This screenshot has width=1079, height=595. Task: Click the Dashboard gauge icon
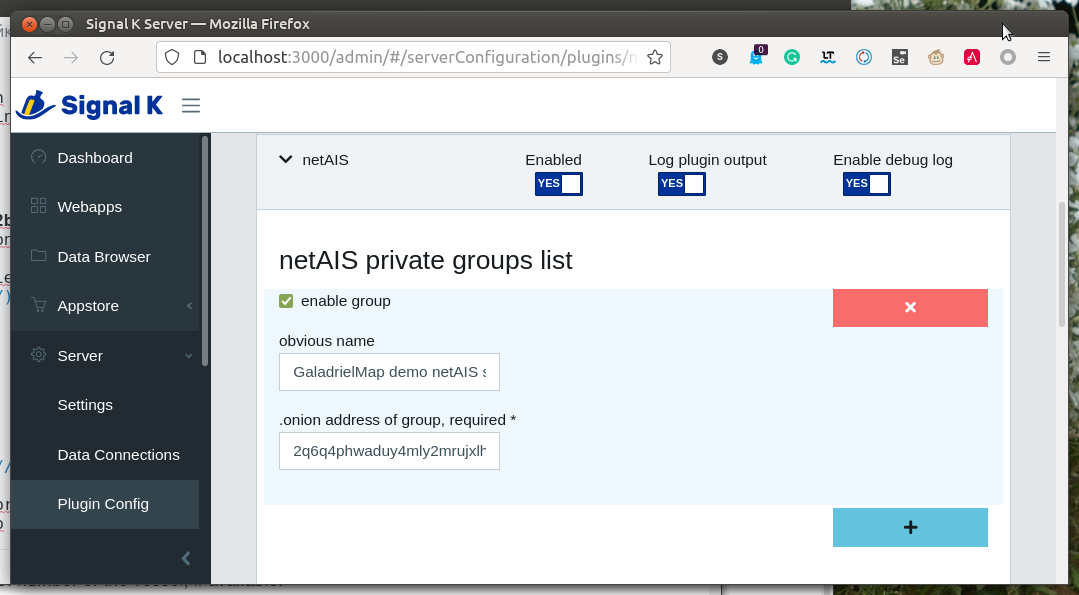tap(39, 158)
